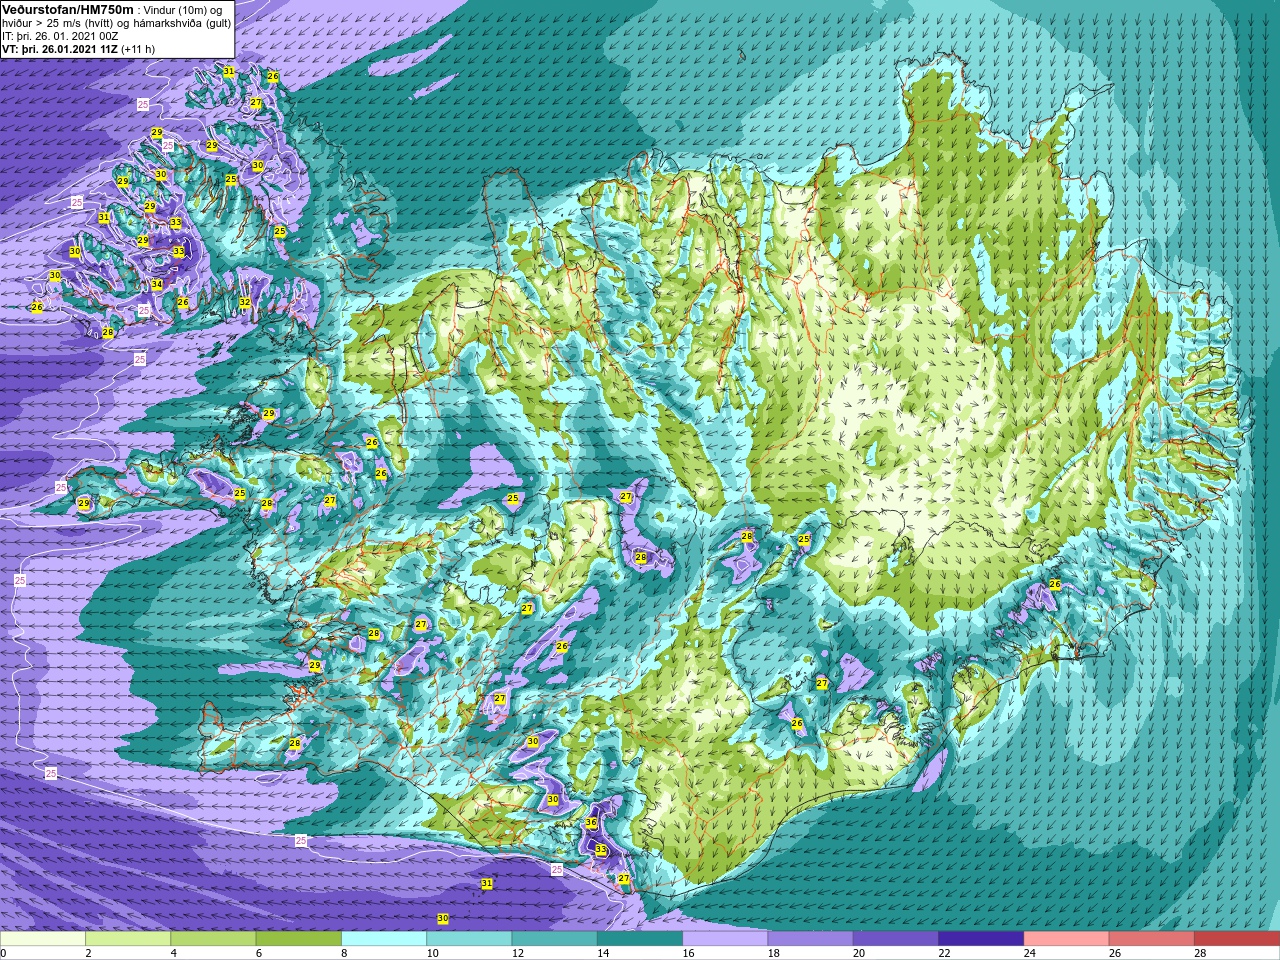Viewport: 1280px width, 960px height.
Task: Click legend scale number '6'
Action: click(259, 953)
